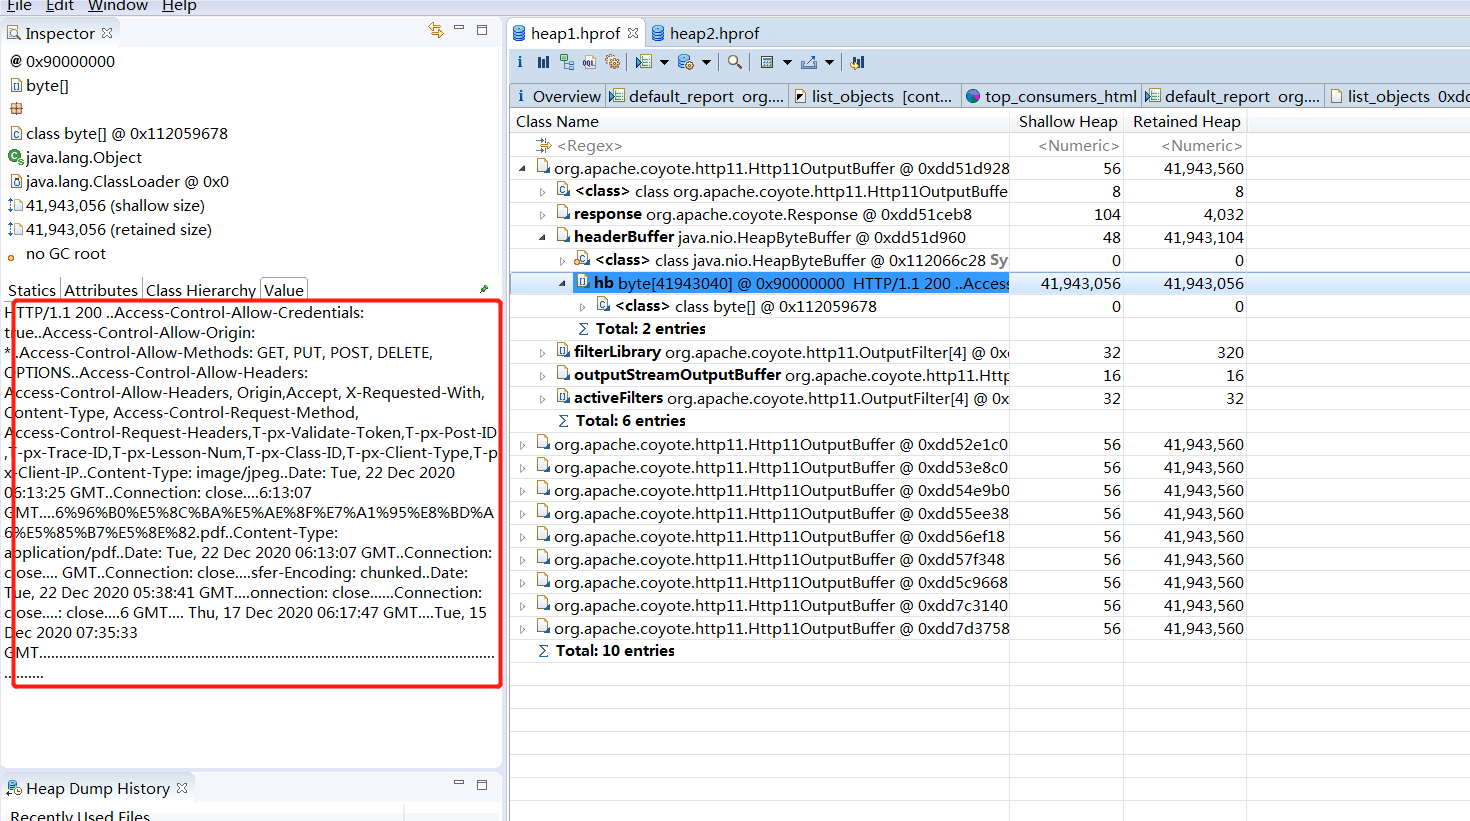Image resolution: width=1470 pixels, height=821 pixels.
Task: Click the last toolbar icon with bar chart
Action: (x=857, y=62)
